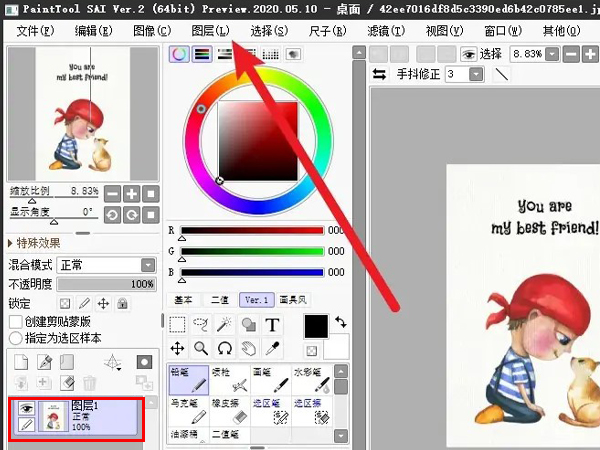The height and width of the screenshot is (450, 600).
Task: Select the 铅笔 pencil brush
Action: (189, 380)
